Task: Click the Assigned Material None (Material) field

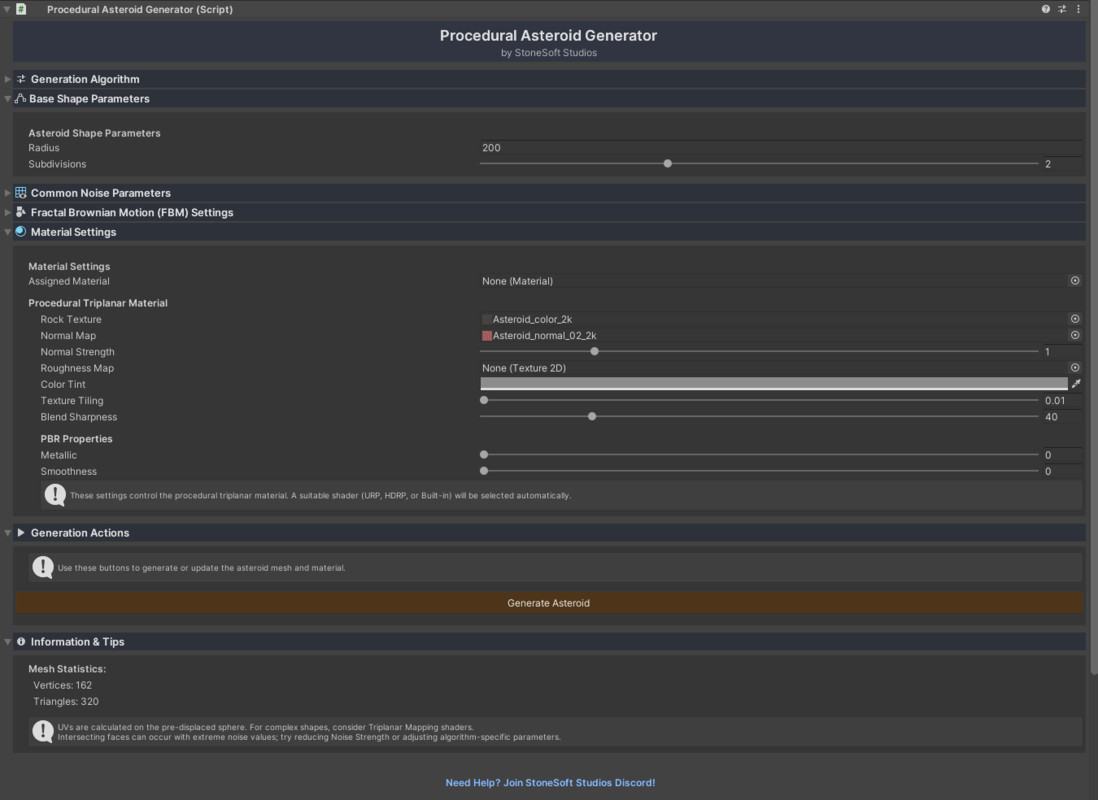Action: coord(774,281)
